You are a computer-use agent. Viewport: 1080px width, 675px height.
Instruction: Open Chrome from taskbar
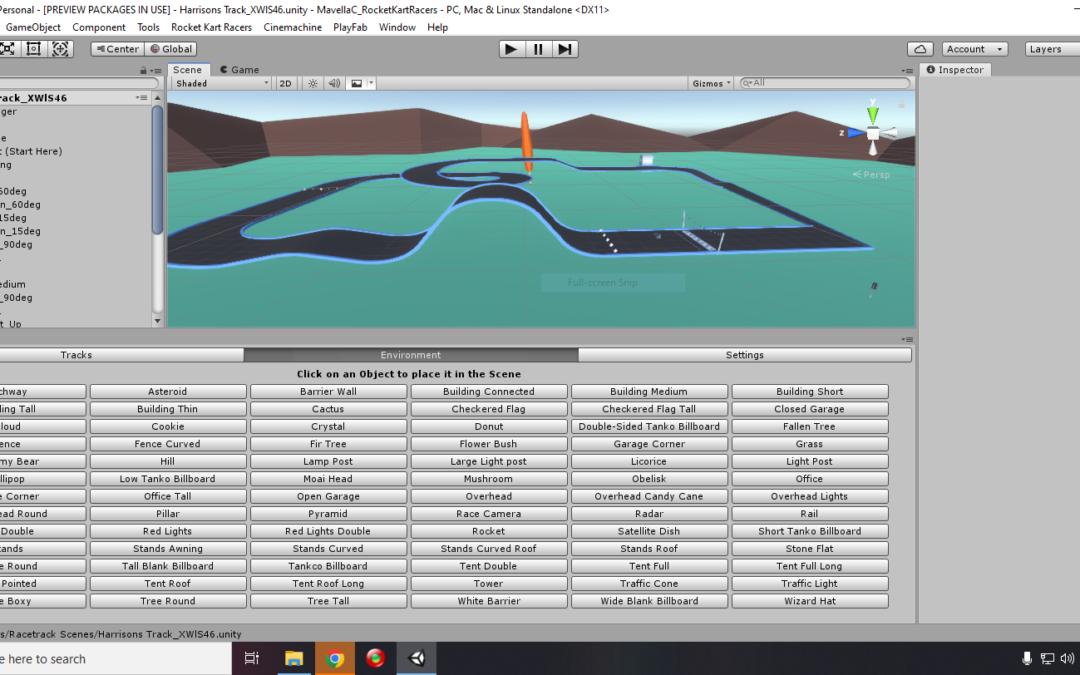(335, 658)
